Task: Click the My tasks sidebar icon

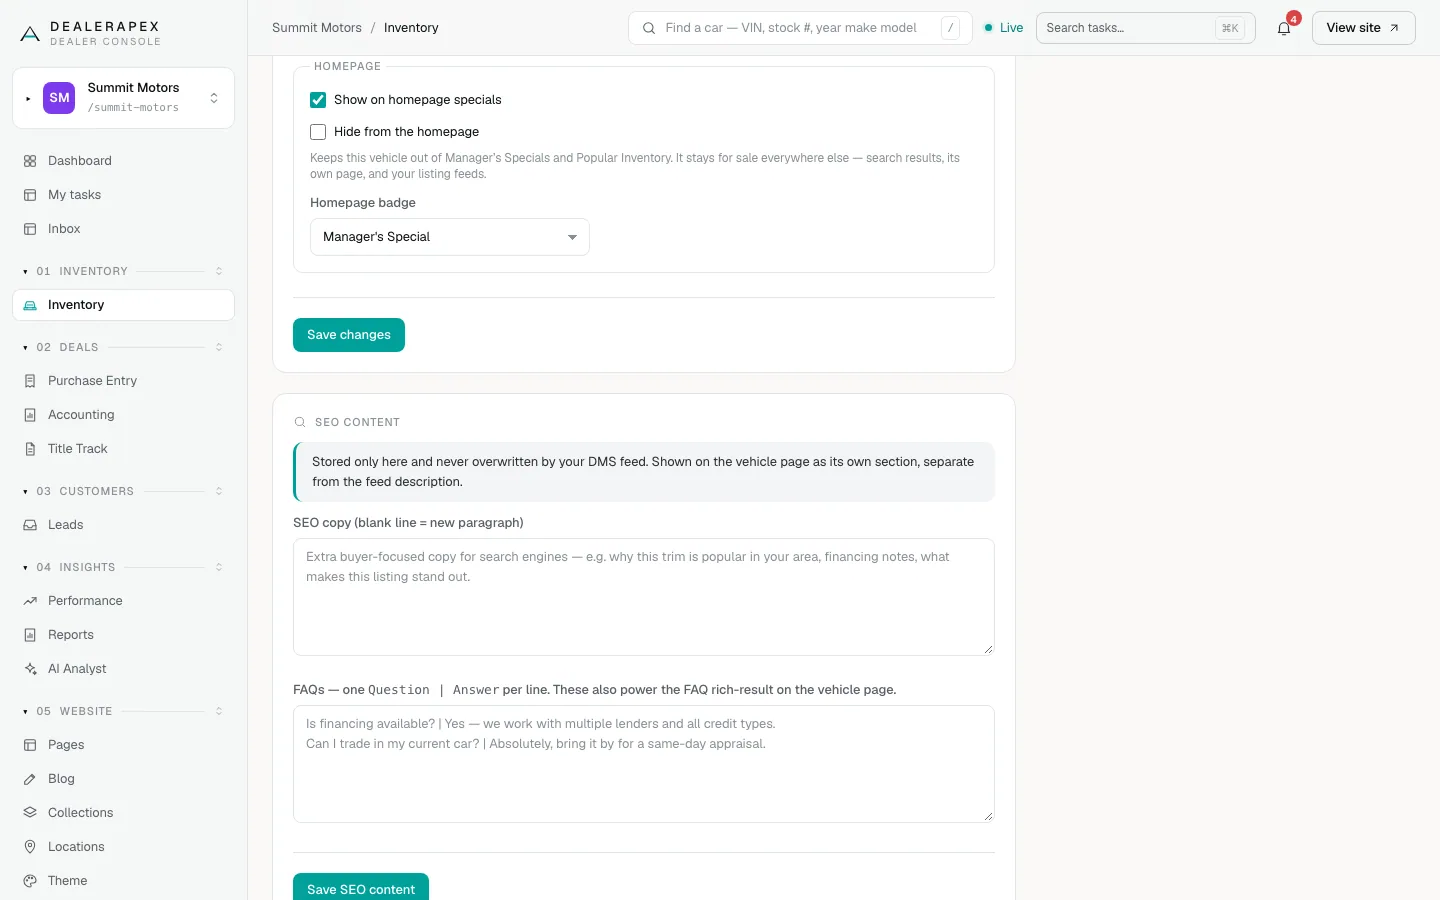Action: click(x=30, y=195)
